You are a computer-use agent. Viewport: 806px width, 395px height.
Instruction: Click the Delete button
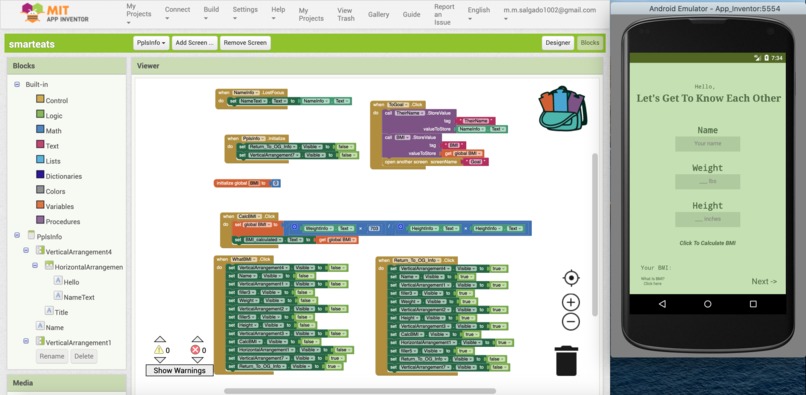tap(84, 356)
